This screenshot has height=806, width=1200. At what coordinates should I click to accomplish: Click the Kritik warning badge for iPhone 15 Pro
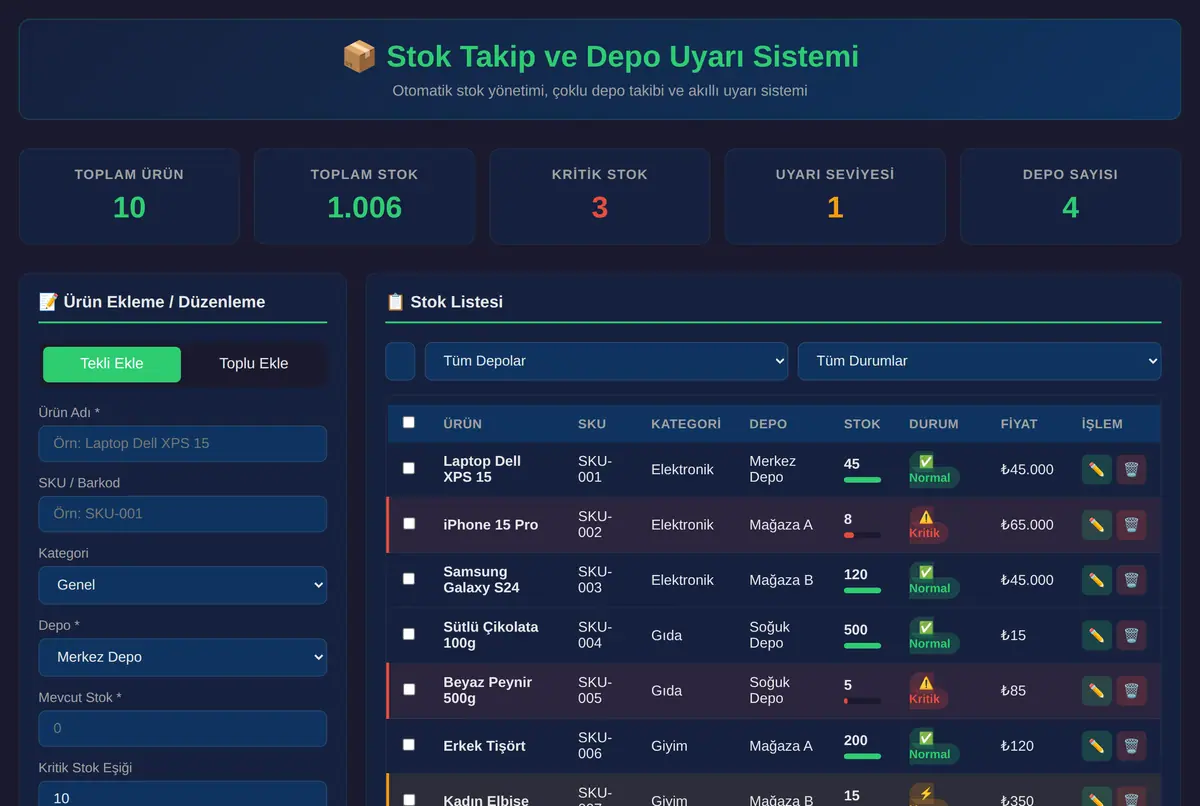click(927, 525)
